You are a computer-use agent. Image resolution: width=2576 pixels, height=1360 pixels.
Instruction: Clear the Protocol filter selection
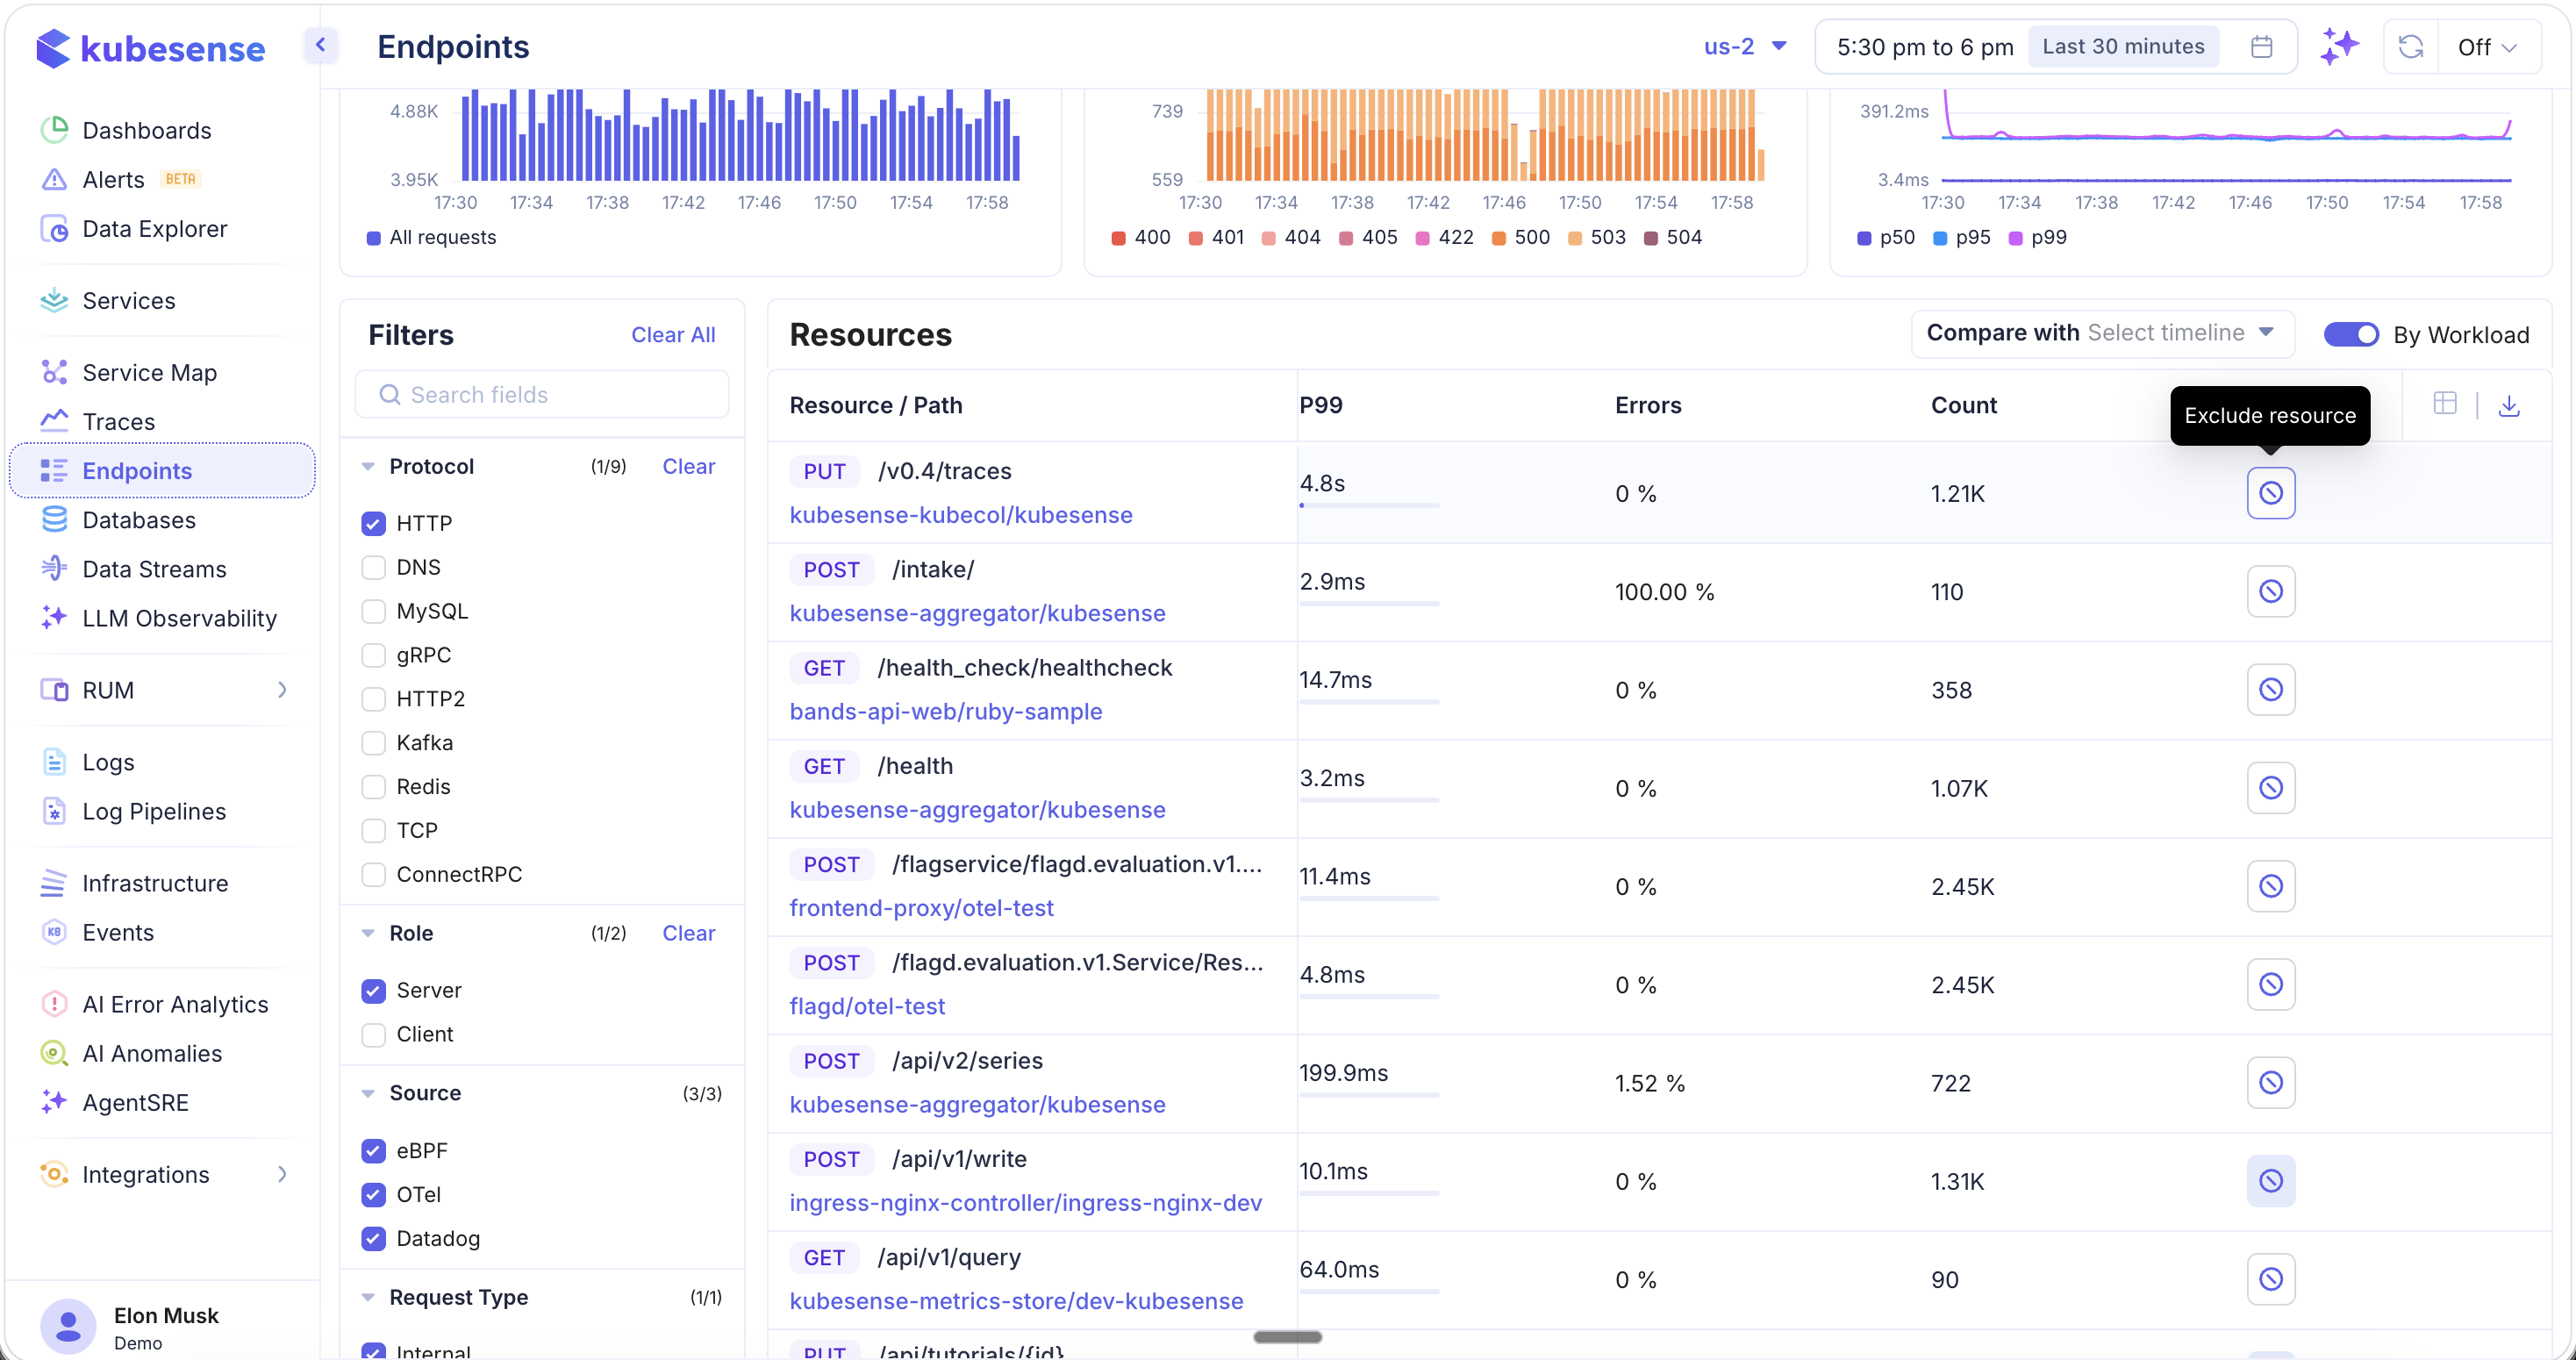(x=689, y=466)
